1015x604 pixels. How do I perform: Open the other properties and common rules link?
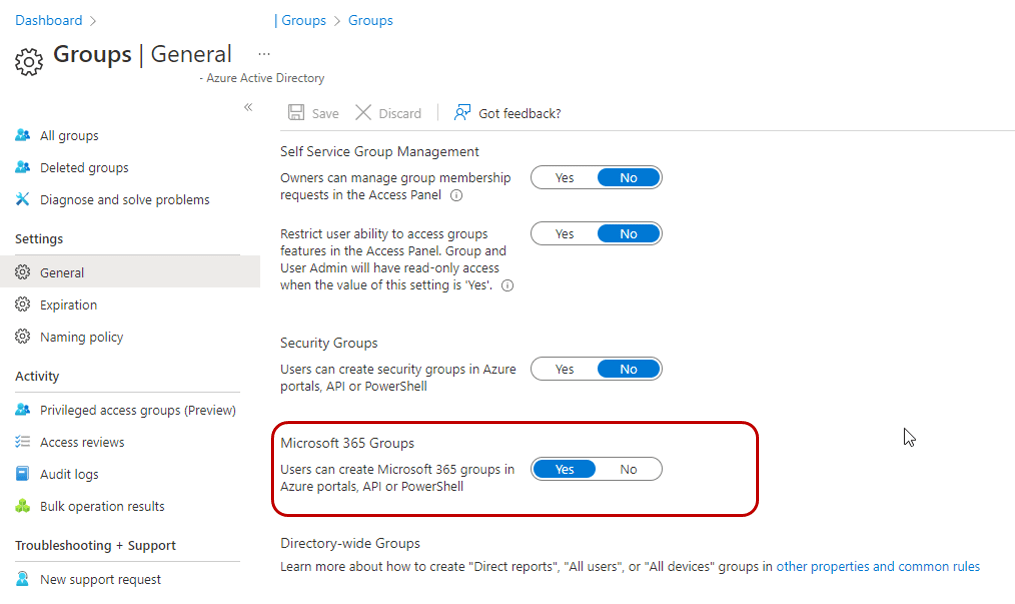pyautogui.click(x=878, y=566)
